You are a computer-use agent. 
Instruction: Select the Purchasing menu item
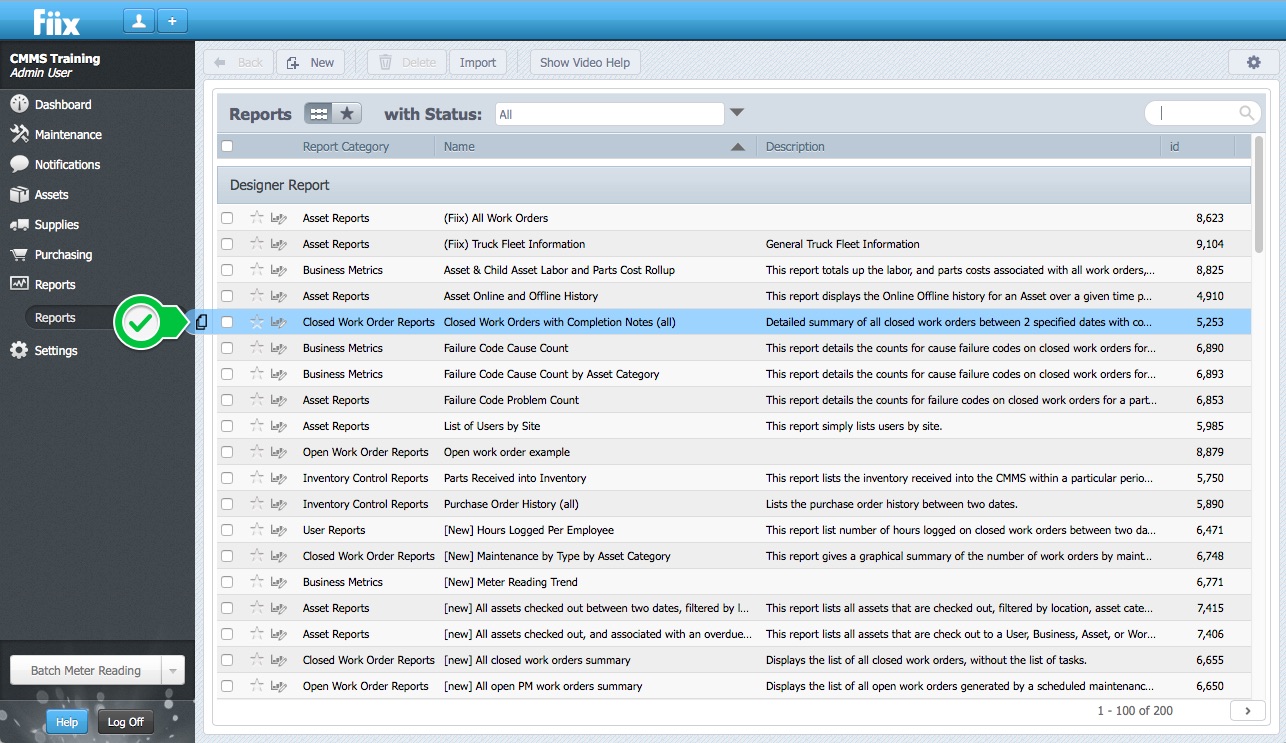tap(63, 254)
